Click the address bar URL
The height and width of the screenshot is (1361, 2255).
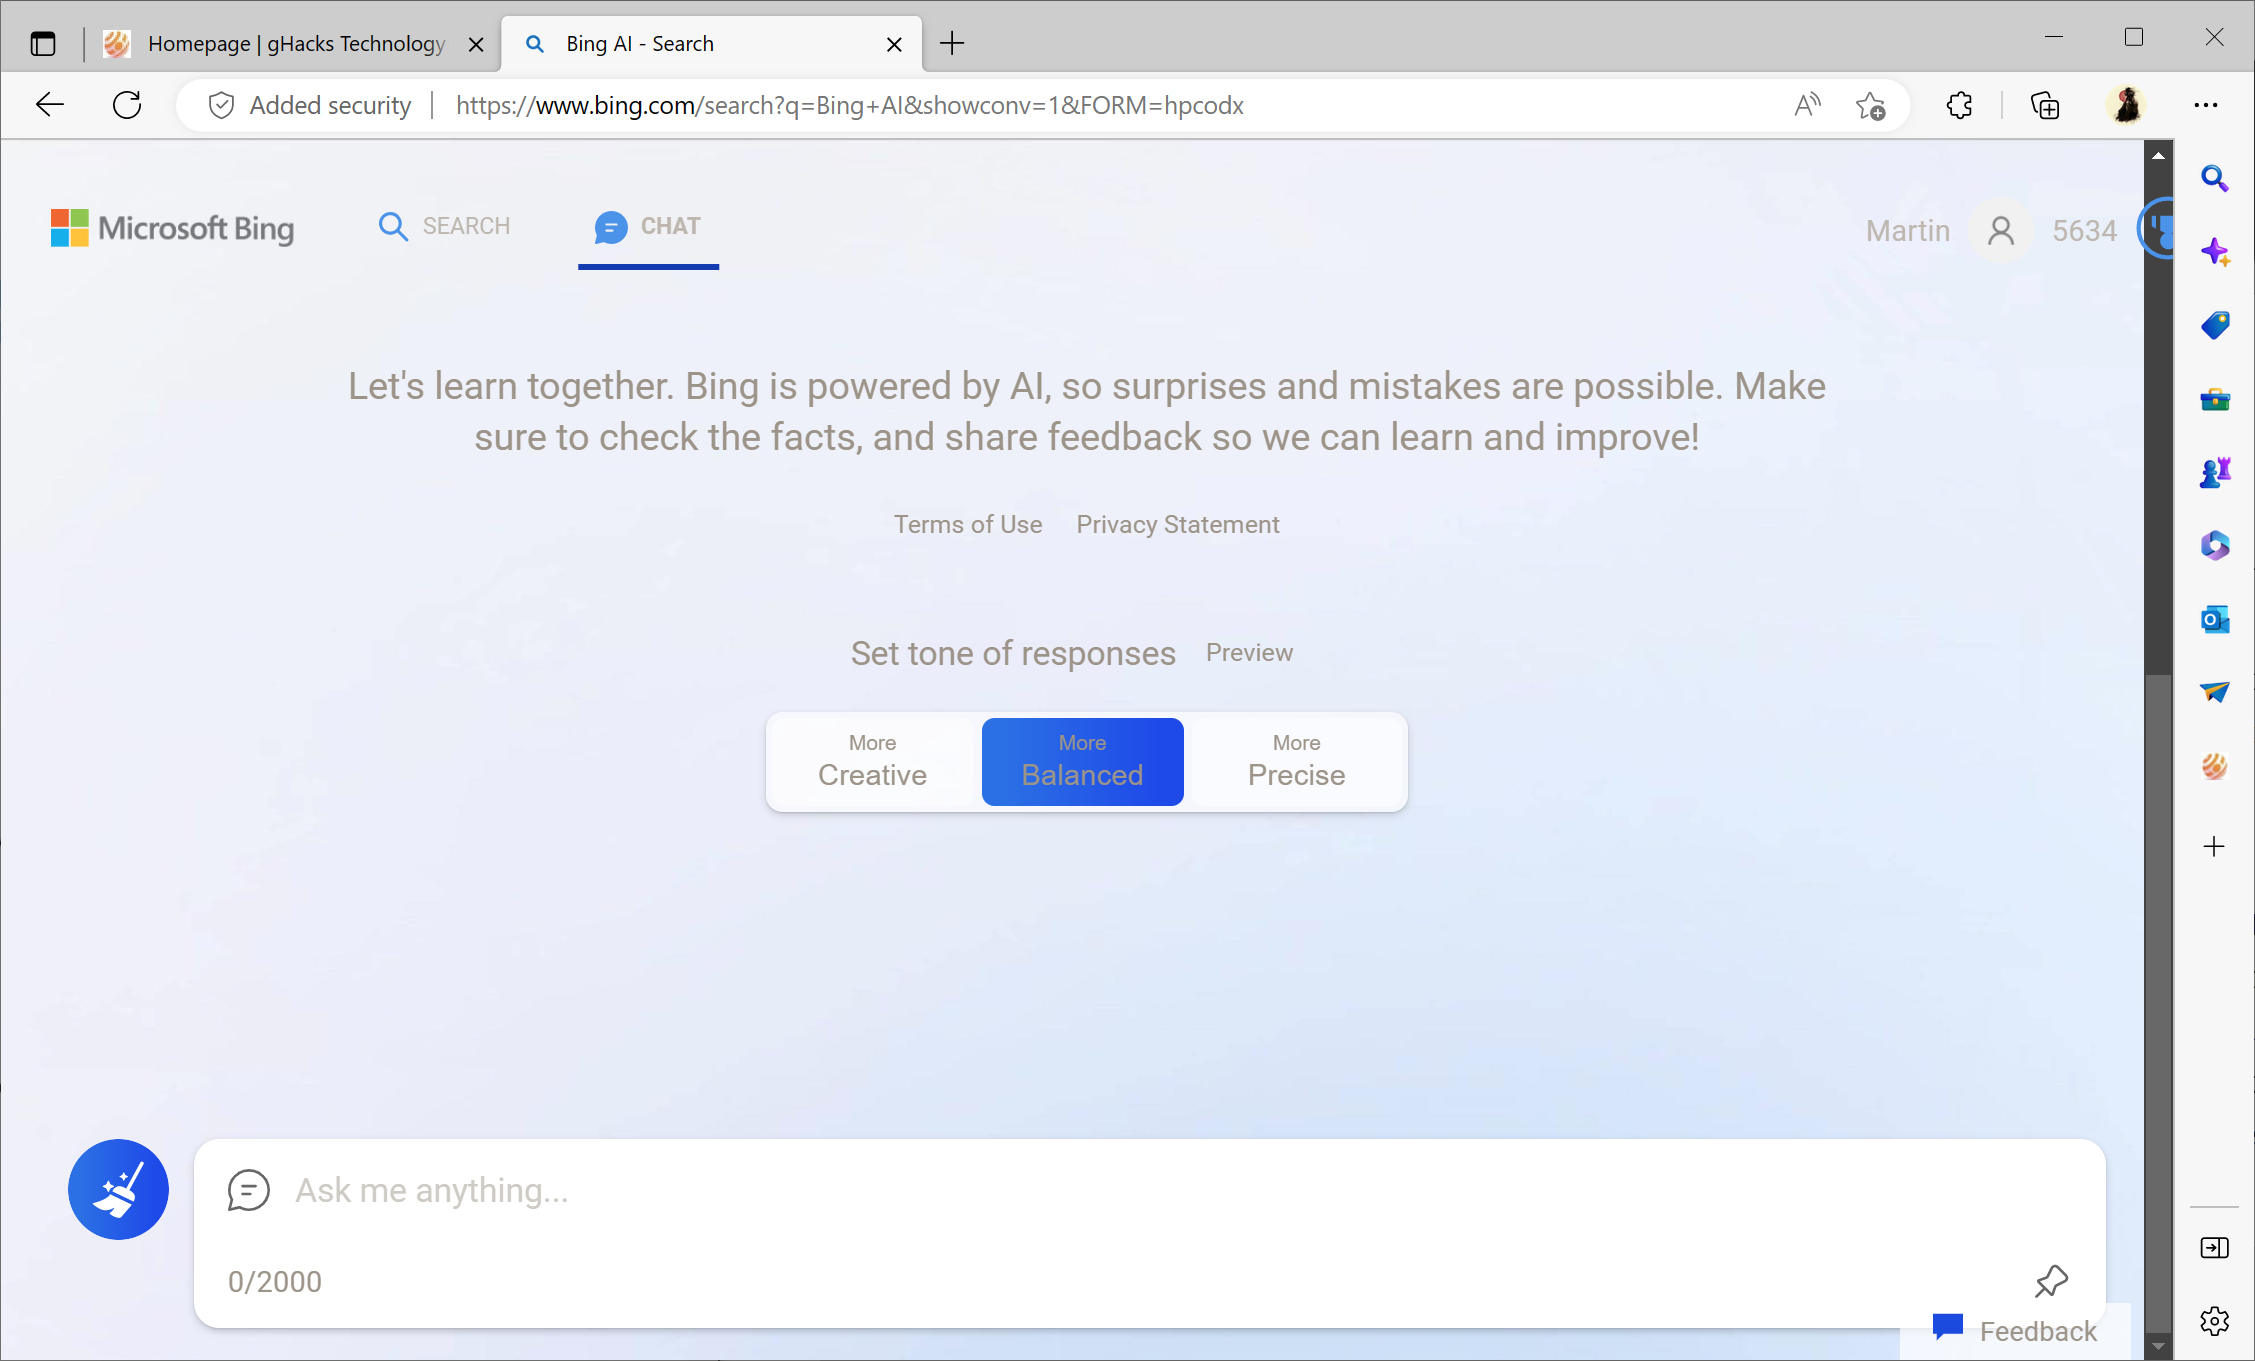[x=850, y=105]
